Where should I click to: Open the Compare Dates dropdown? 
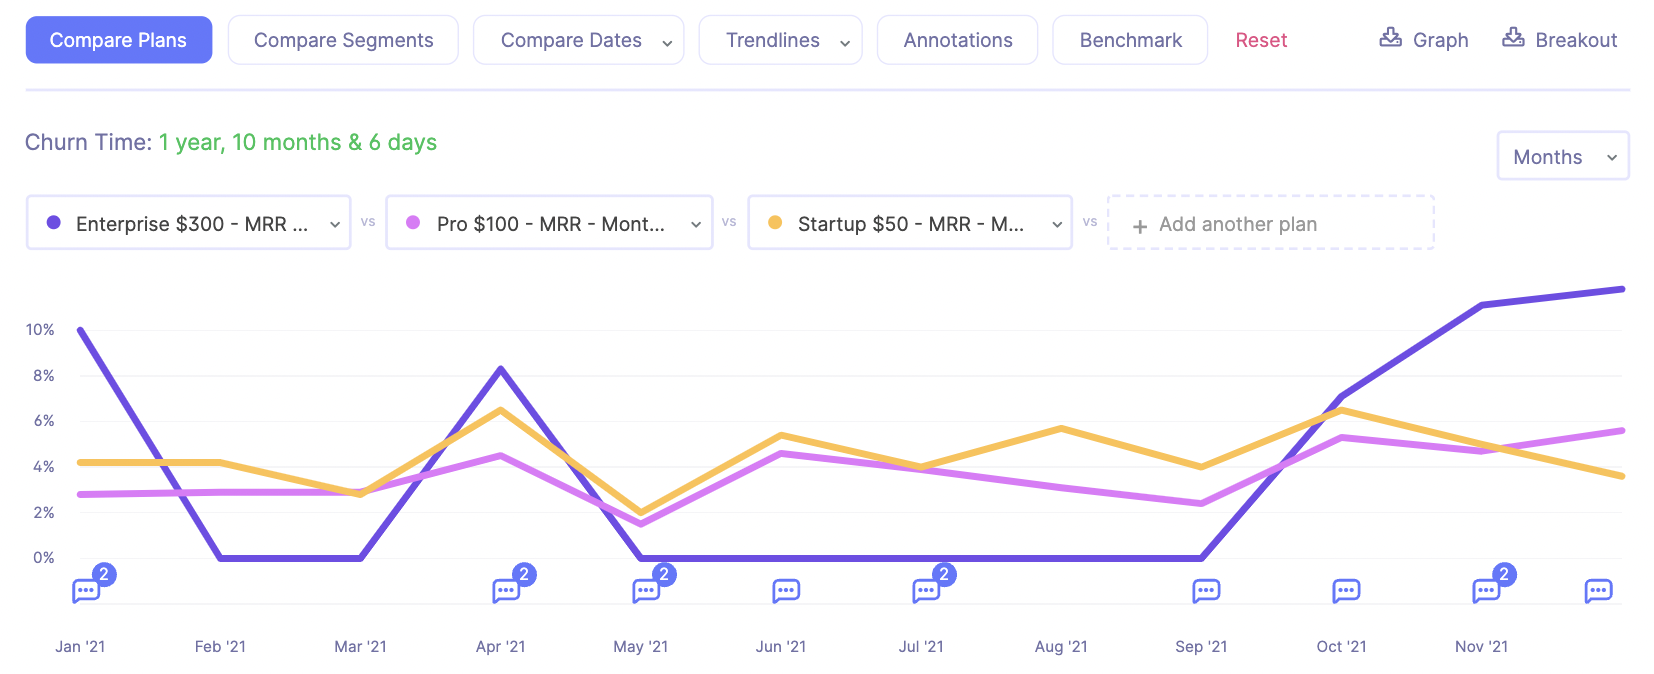578,40
